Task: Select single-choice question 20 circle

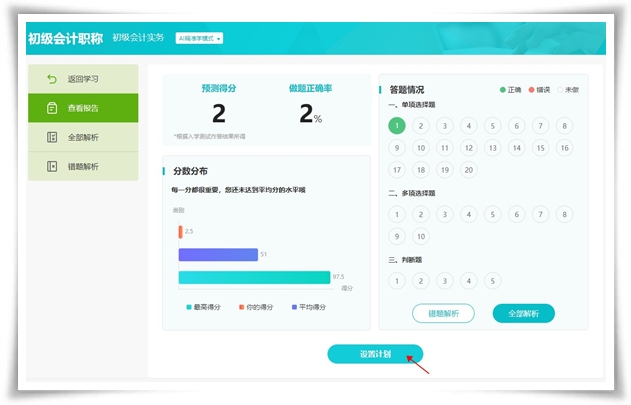Action: pos(469,170)
